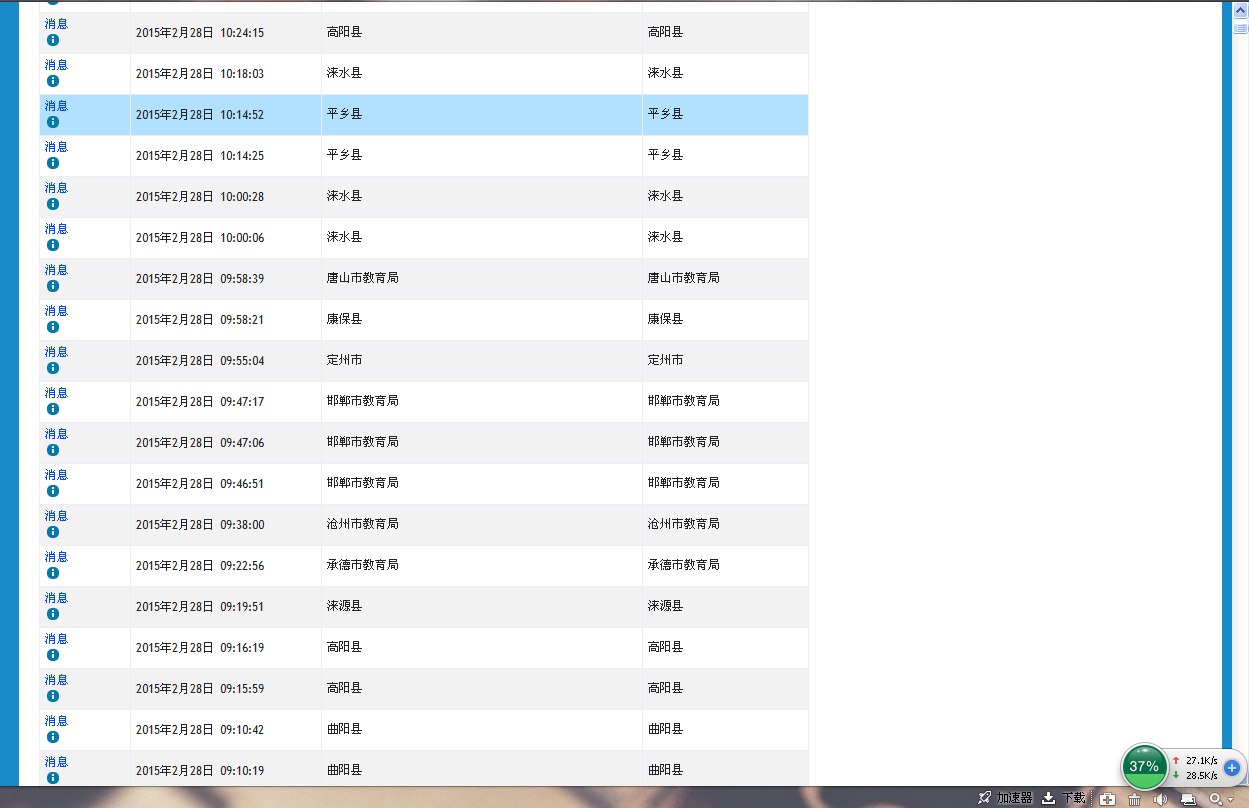Click info icon in the 09:15:59 高阳县 row
This screenshot has height=808, width=1249.
pos(53,696)
